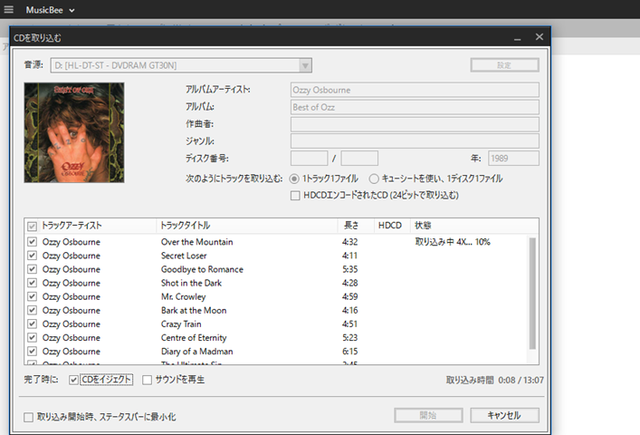Uncheck the Crazy Train track checkbox
This screenshot has width=640, height=435.
pos(32,324)
